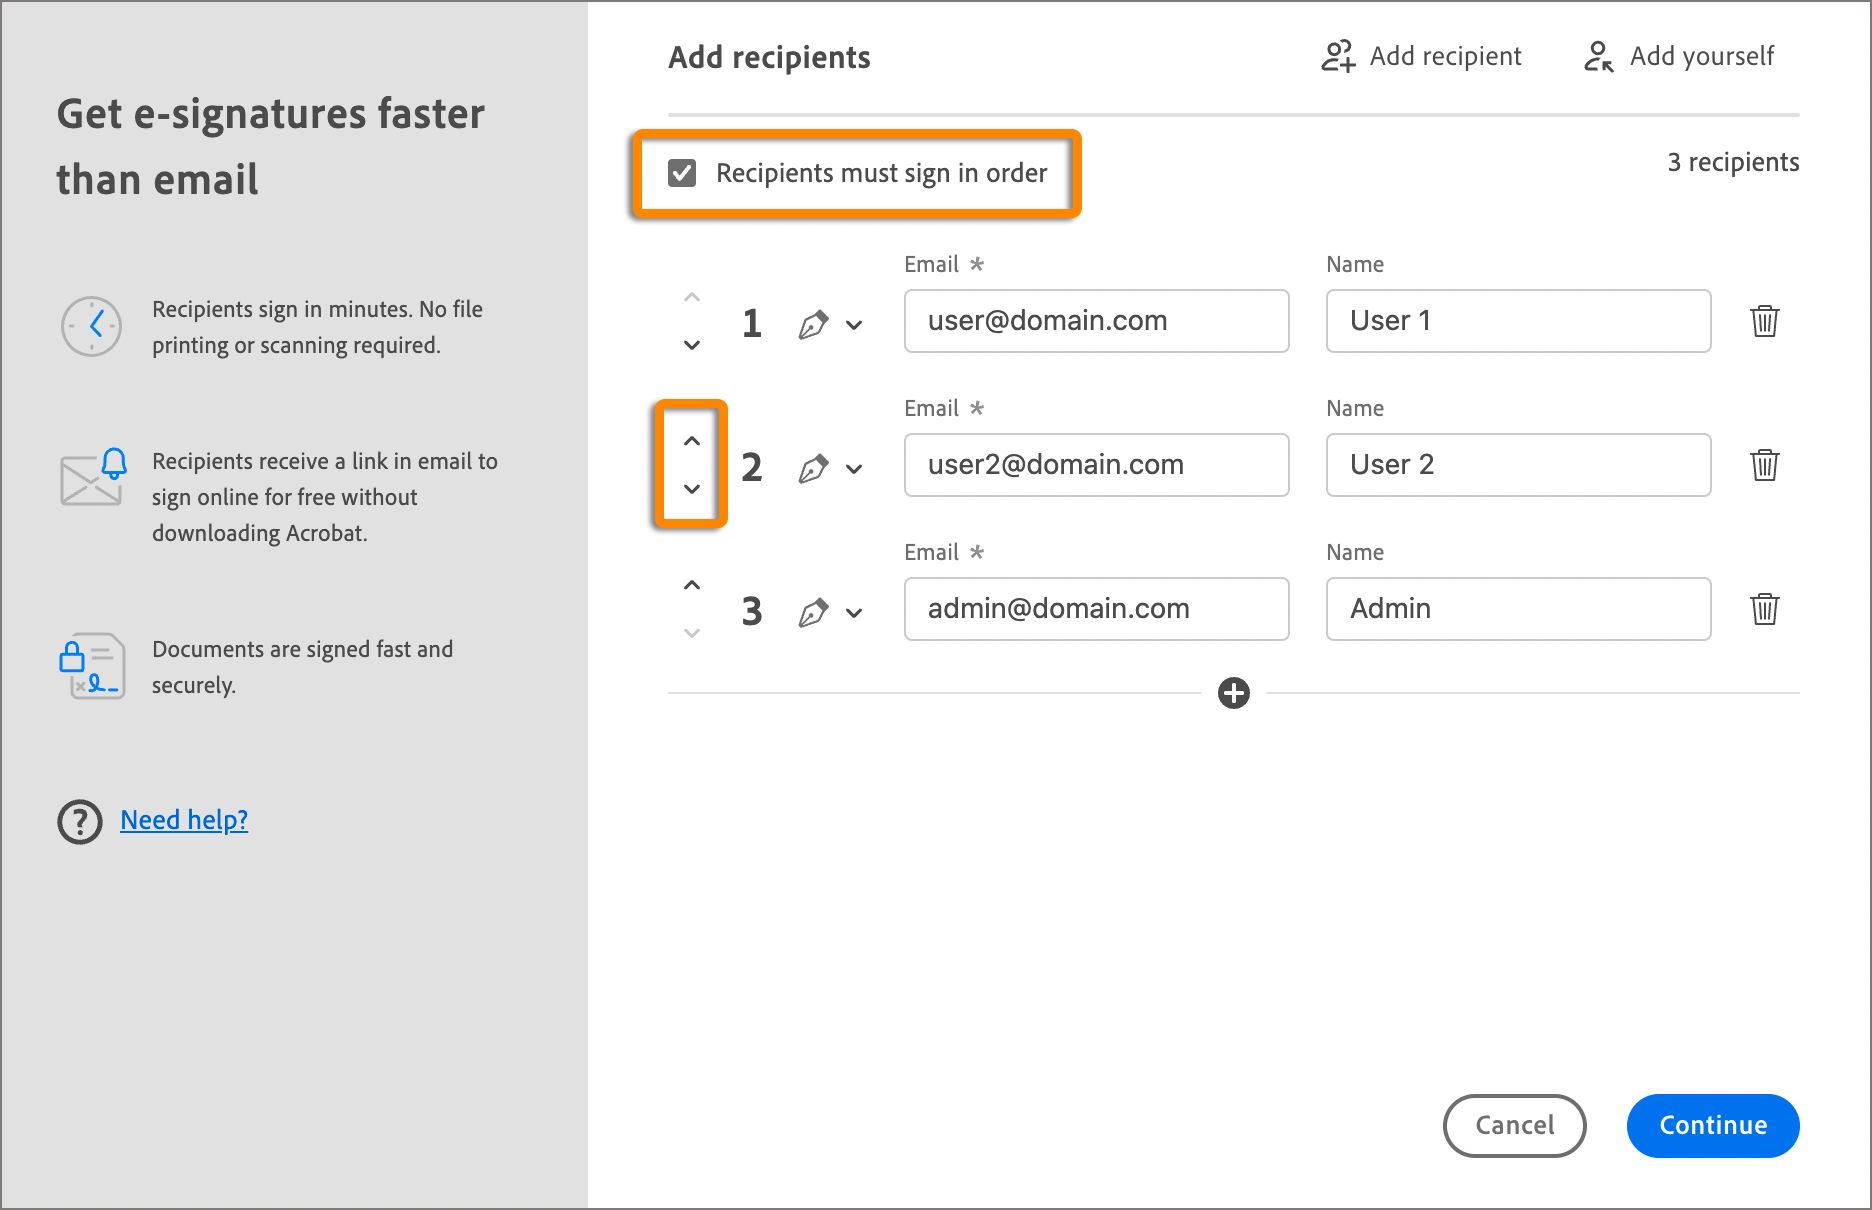Screen dimensions: 1872x1210
Task: Move recipient 1 down in order
Action: 691,345
